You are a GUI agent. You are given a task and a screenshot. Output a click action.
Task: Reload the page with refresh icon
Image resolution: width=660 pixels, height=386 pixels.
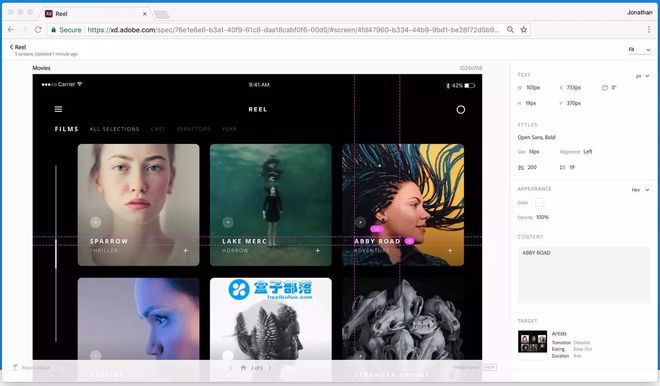38,29
